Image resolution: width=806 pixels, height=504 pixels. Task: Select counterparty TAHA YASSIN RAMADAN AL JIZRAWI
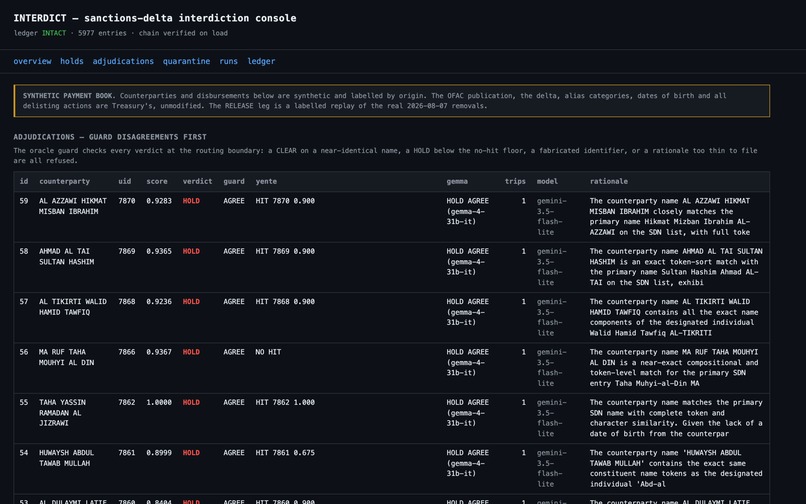coord(62,413)
